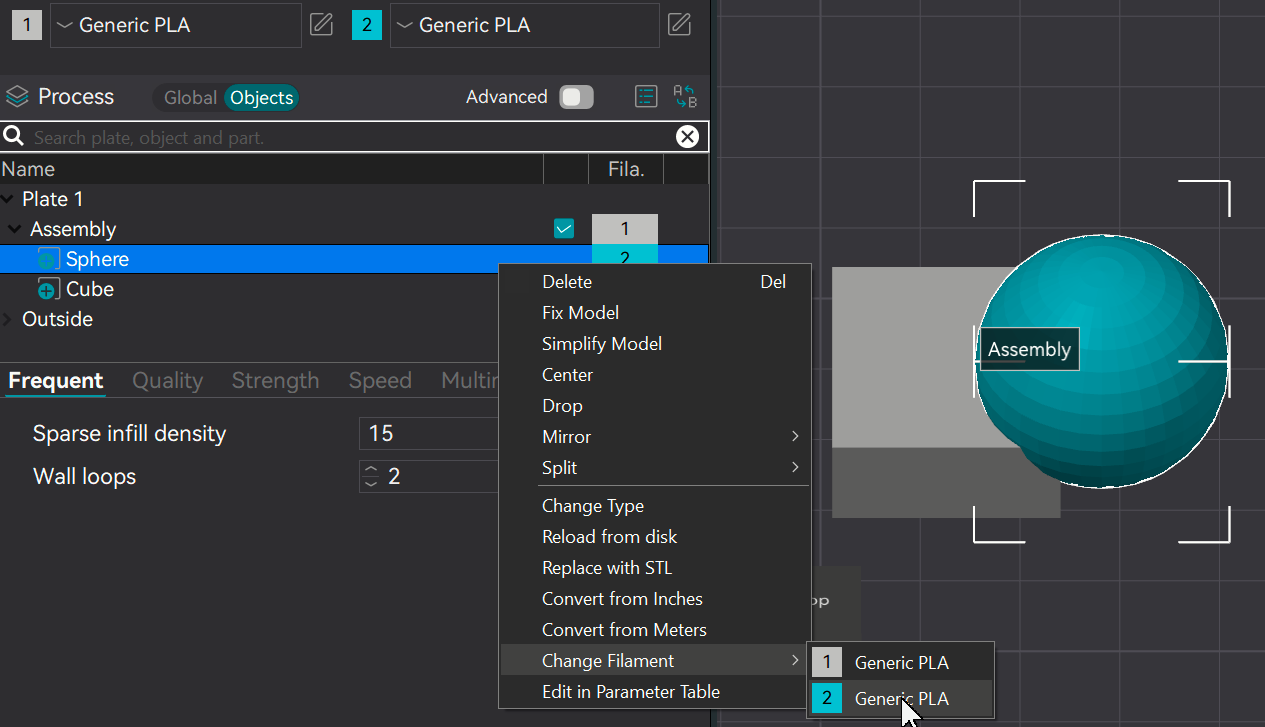This screenshot has height=727, width=1265.
Task: Click Convert from Meters
Action: (655, 630)
